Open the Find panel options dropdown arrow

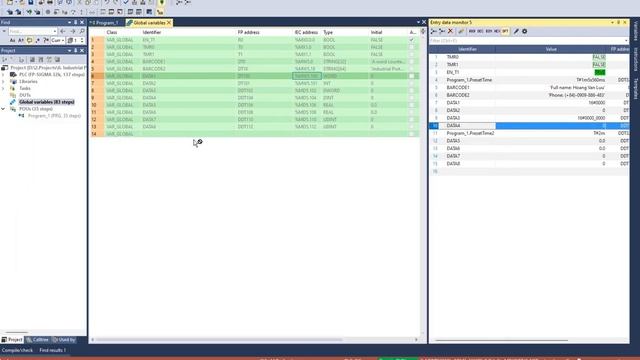click(x=69, y=22)
